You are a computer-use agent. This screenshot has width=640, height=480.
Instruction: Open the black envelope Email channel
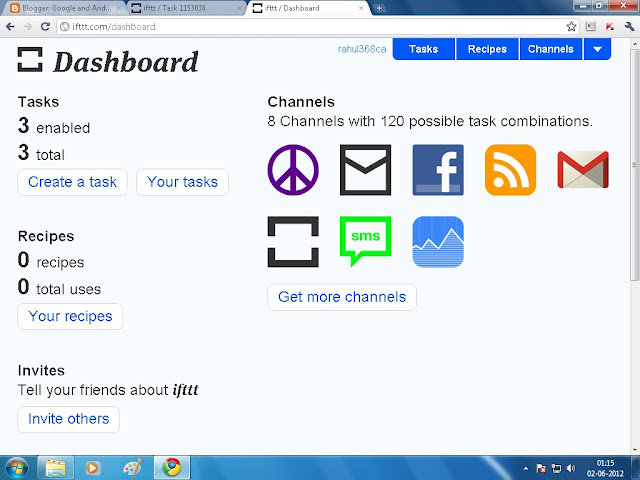(x=365, y=170)
